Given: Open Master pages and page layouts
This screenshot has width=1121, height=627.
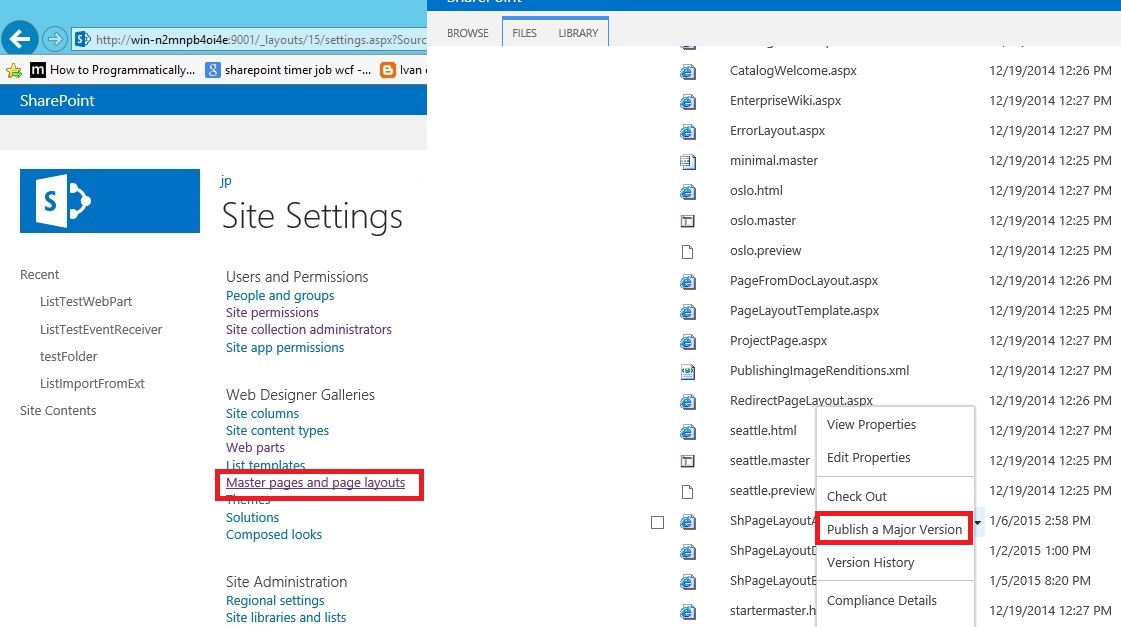Looking at the screenshot, I should point(315,483).
